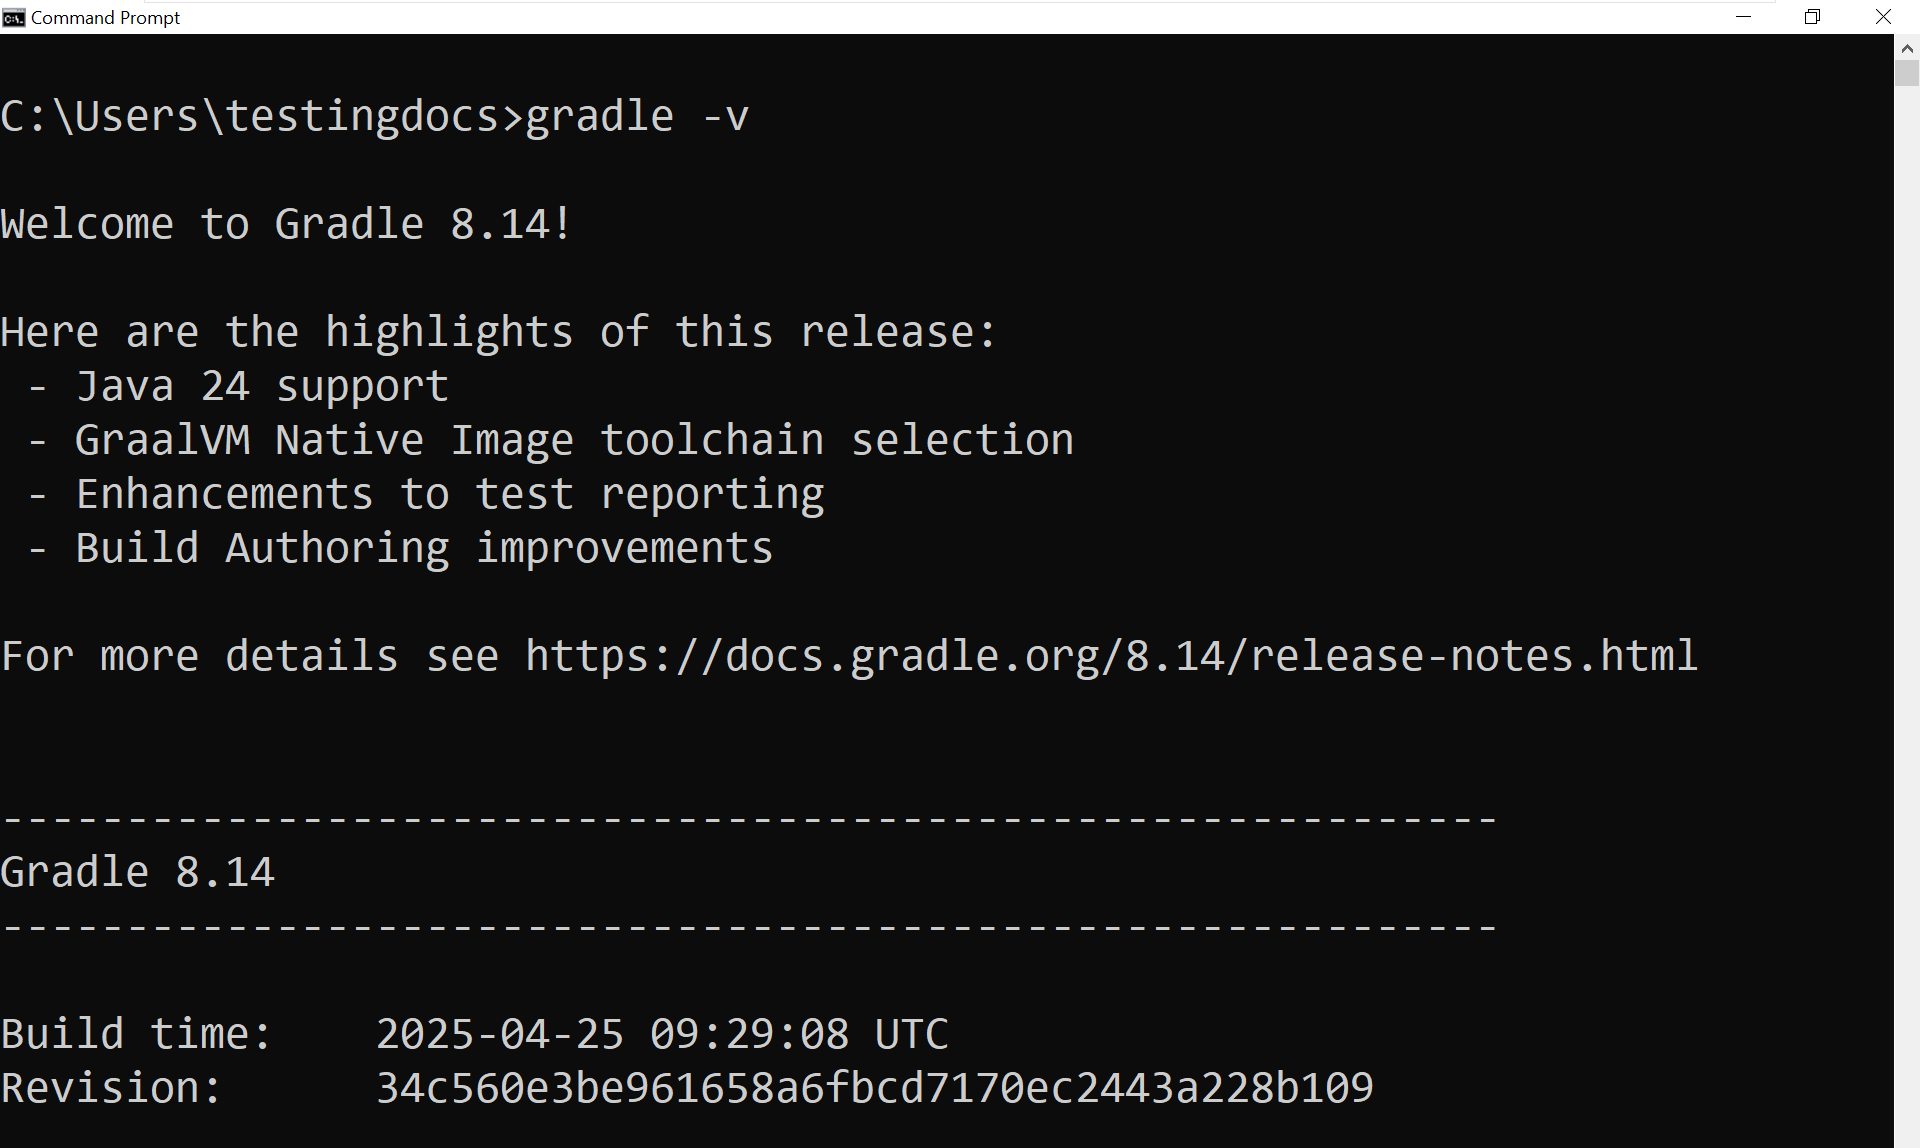Click the 'Here are the highlights' line
Screen dimensions: 1920x1148
(498, 332)
